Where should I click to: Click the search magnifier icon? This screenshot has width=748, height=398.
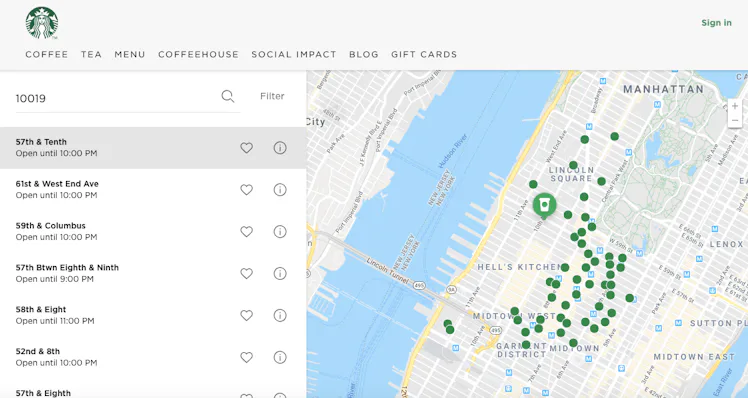[x=228, y=96]
